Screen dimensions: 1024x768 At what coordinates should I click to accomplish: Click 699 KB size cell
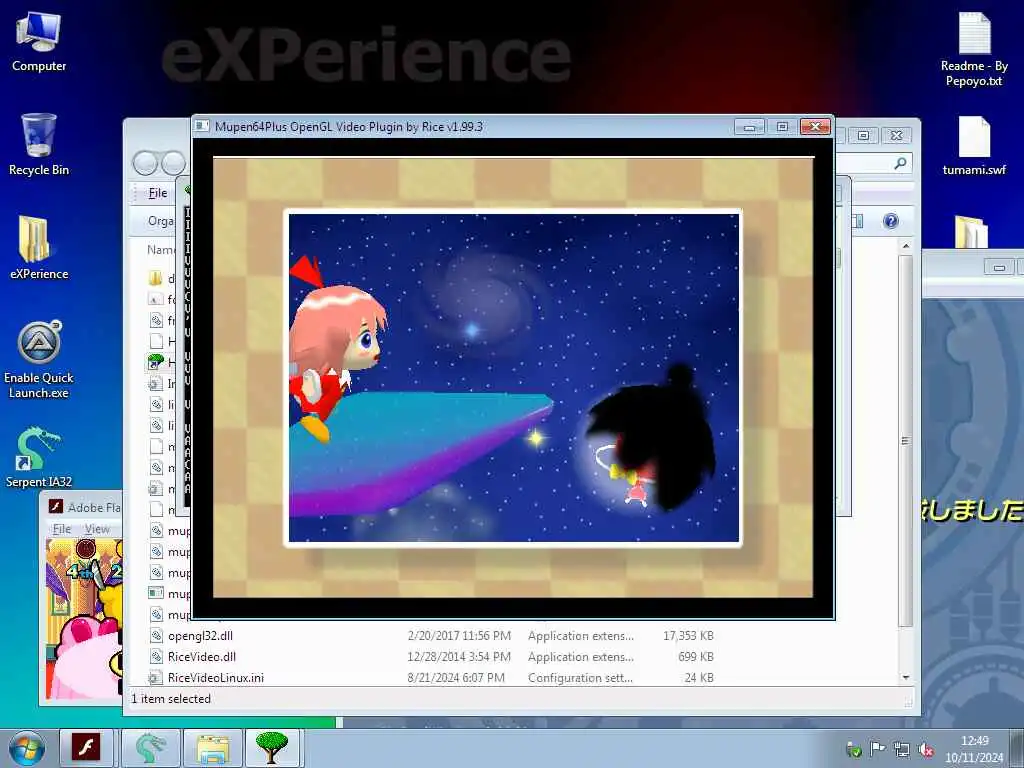(696, 656)
